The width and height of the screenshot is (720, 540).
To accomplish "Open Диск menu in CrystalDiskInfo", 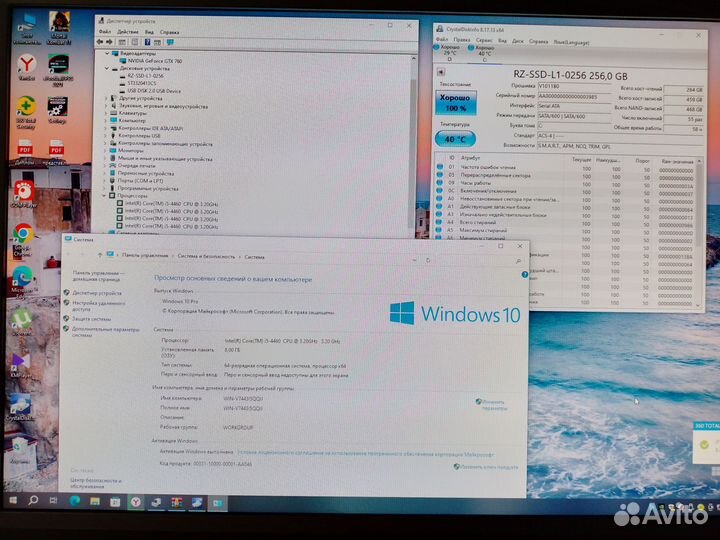I will [x=518, y=41].
